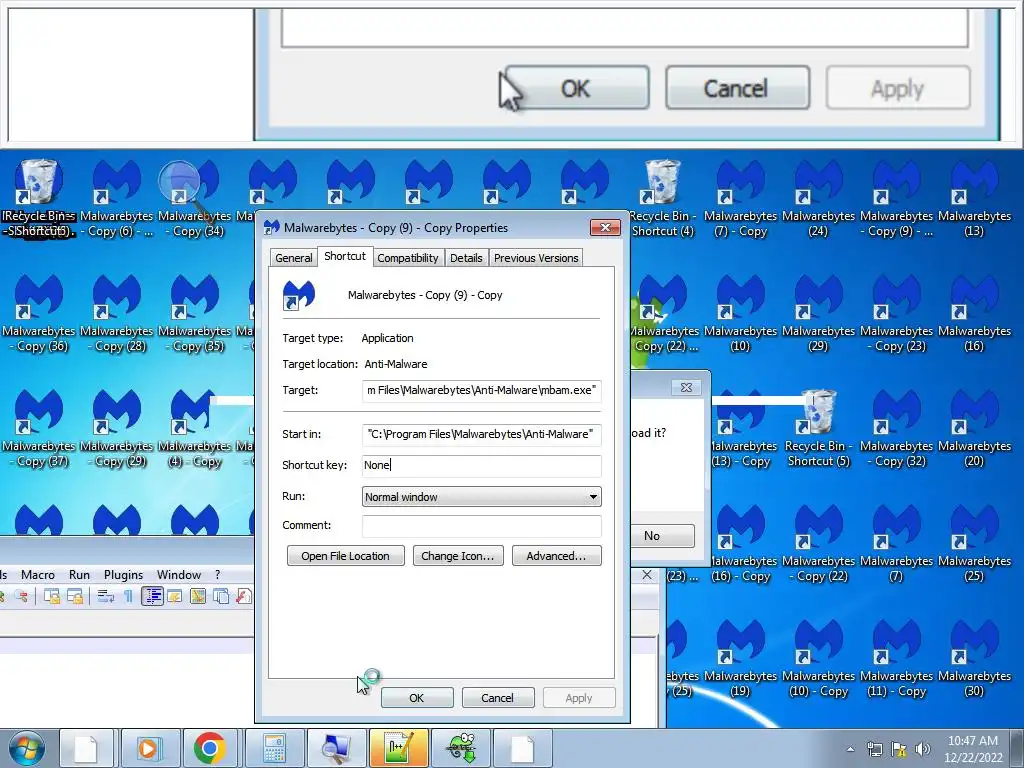The height and width of the screenshot is (768, 1024).
Task: Switch to the General tab
Action: point(294,258)
